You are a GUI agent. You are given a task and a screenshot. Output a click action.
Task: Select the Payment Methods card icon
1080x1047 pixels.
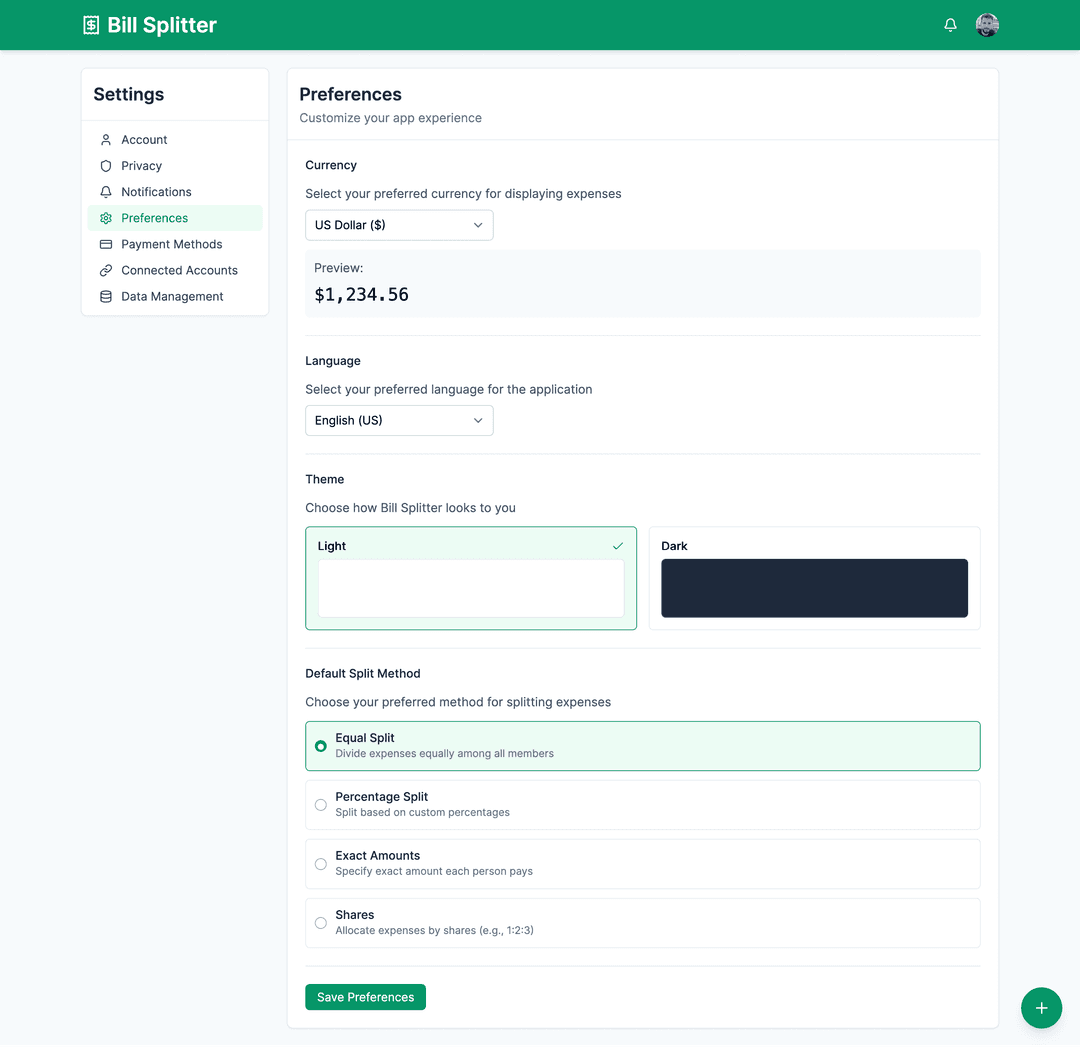[105, 243]
